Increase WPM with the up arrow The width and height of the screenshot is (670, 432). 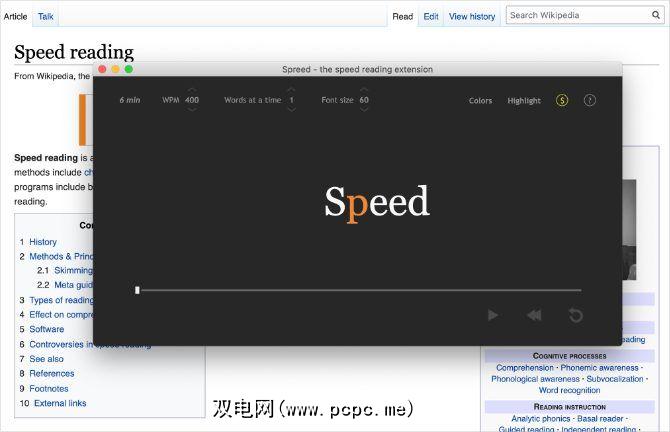click(192, 91)
